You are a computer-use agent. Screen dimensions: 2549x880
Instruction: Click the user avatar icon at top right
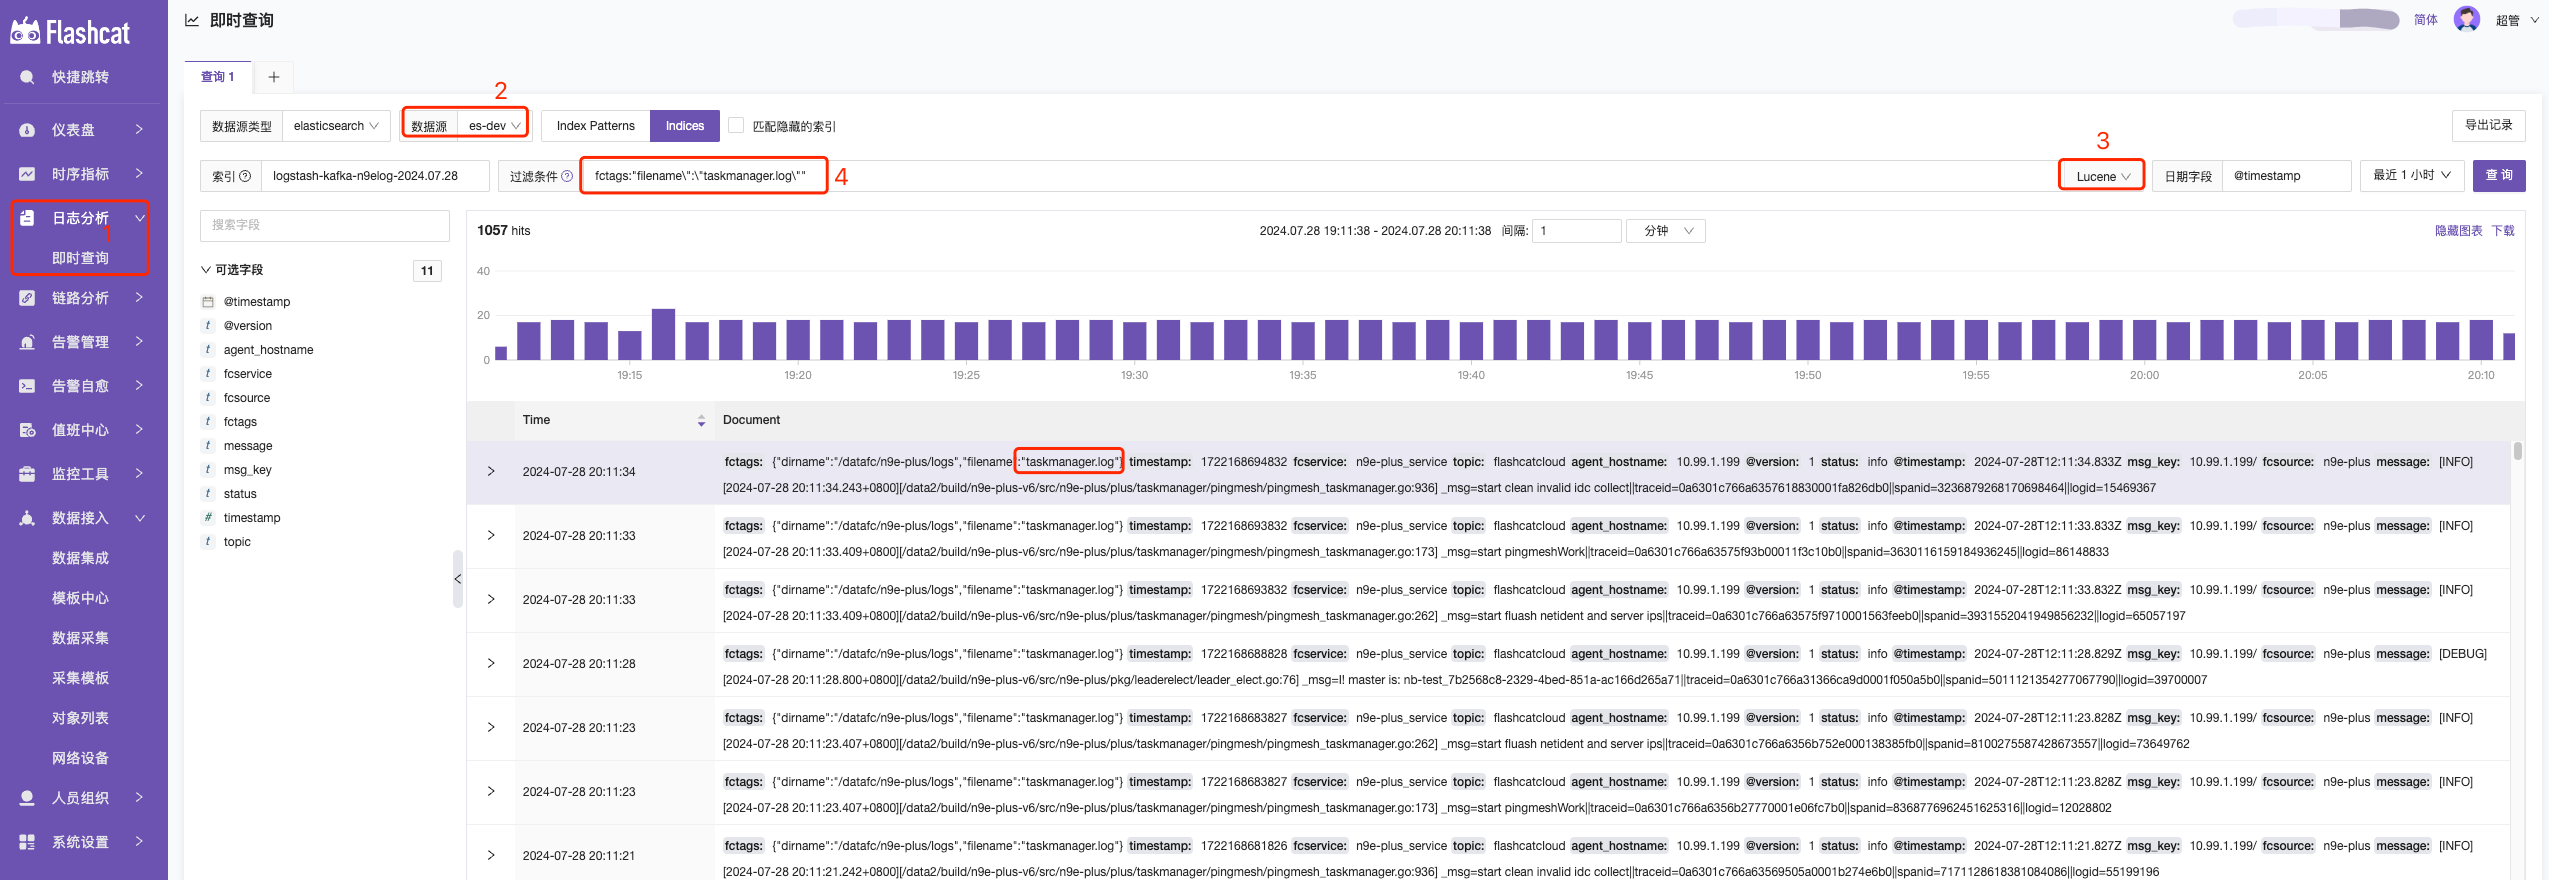2466,20
